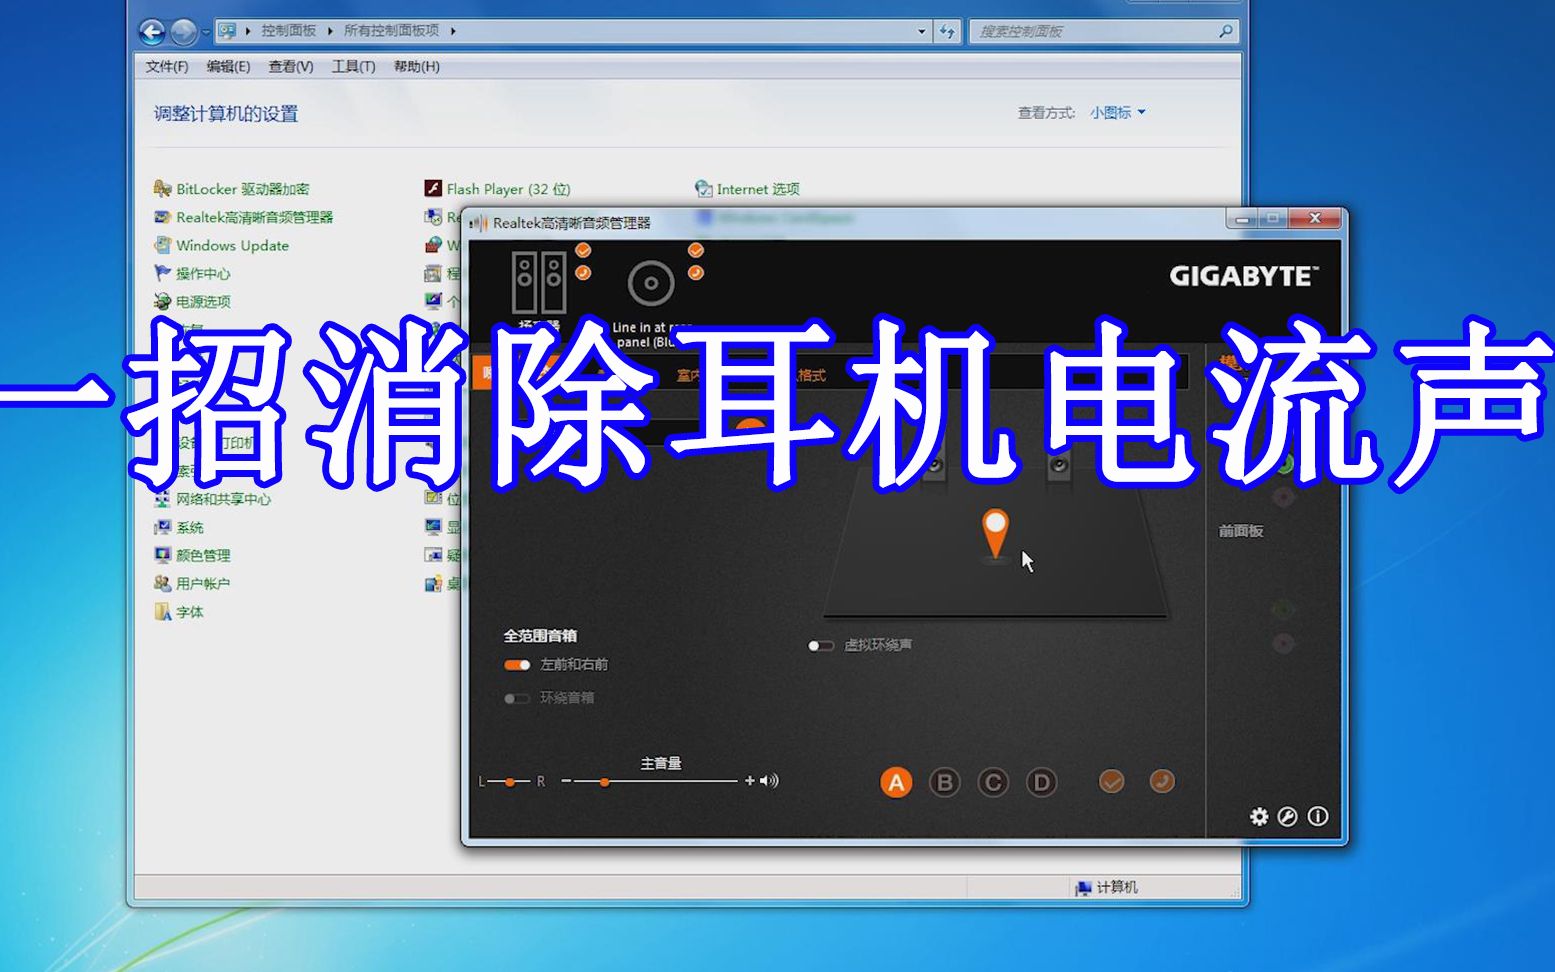
Task: Click the minus button on main volume
Action: [x=566, y=781]
